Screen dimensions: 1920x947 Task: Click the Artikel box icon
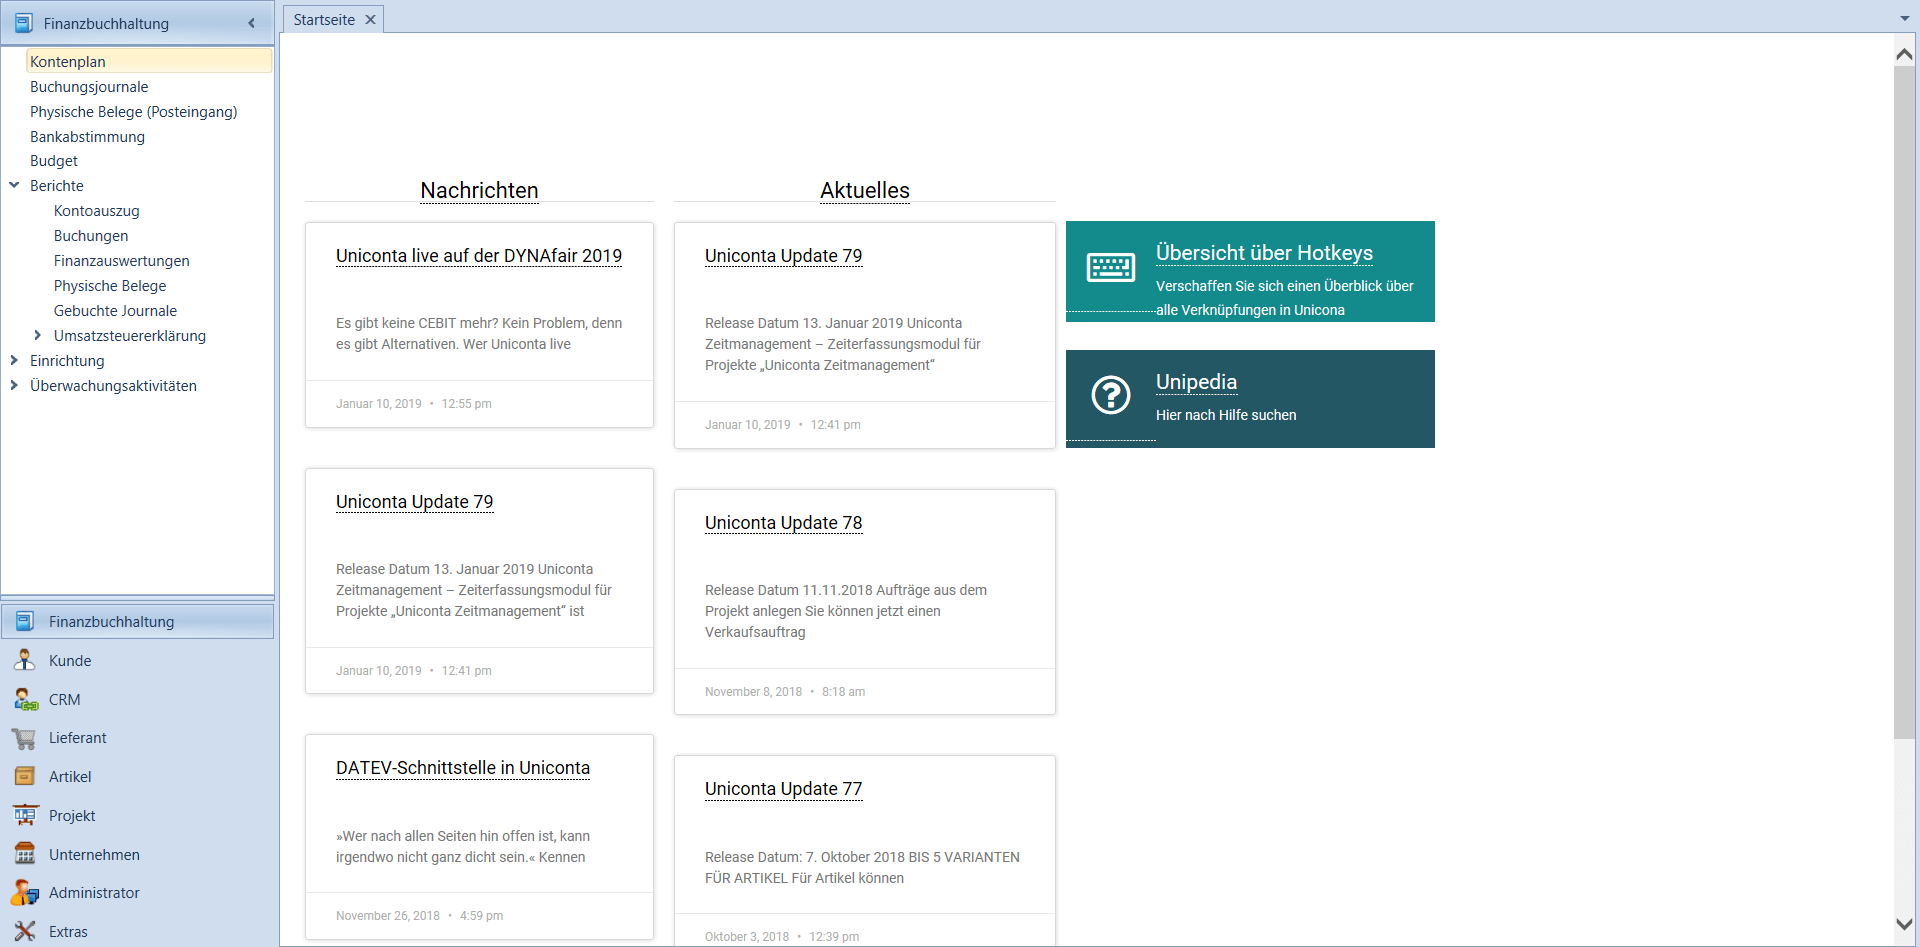[x=25, y=776]
